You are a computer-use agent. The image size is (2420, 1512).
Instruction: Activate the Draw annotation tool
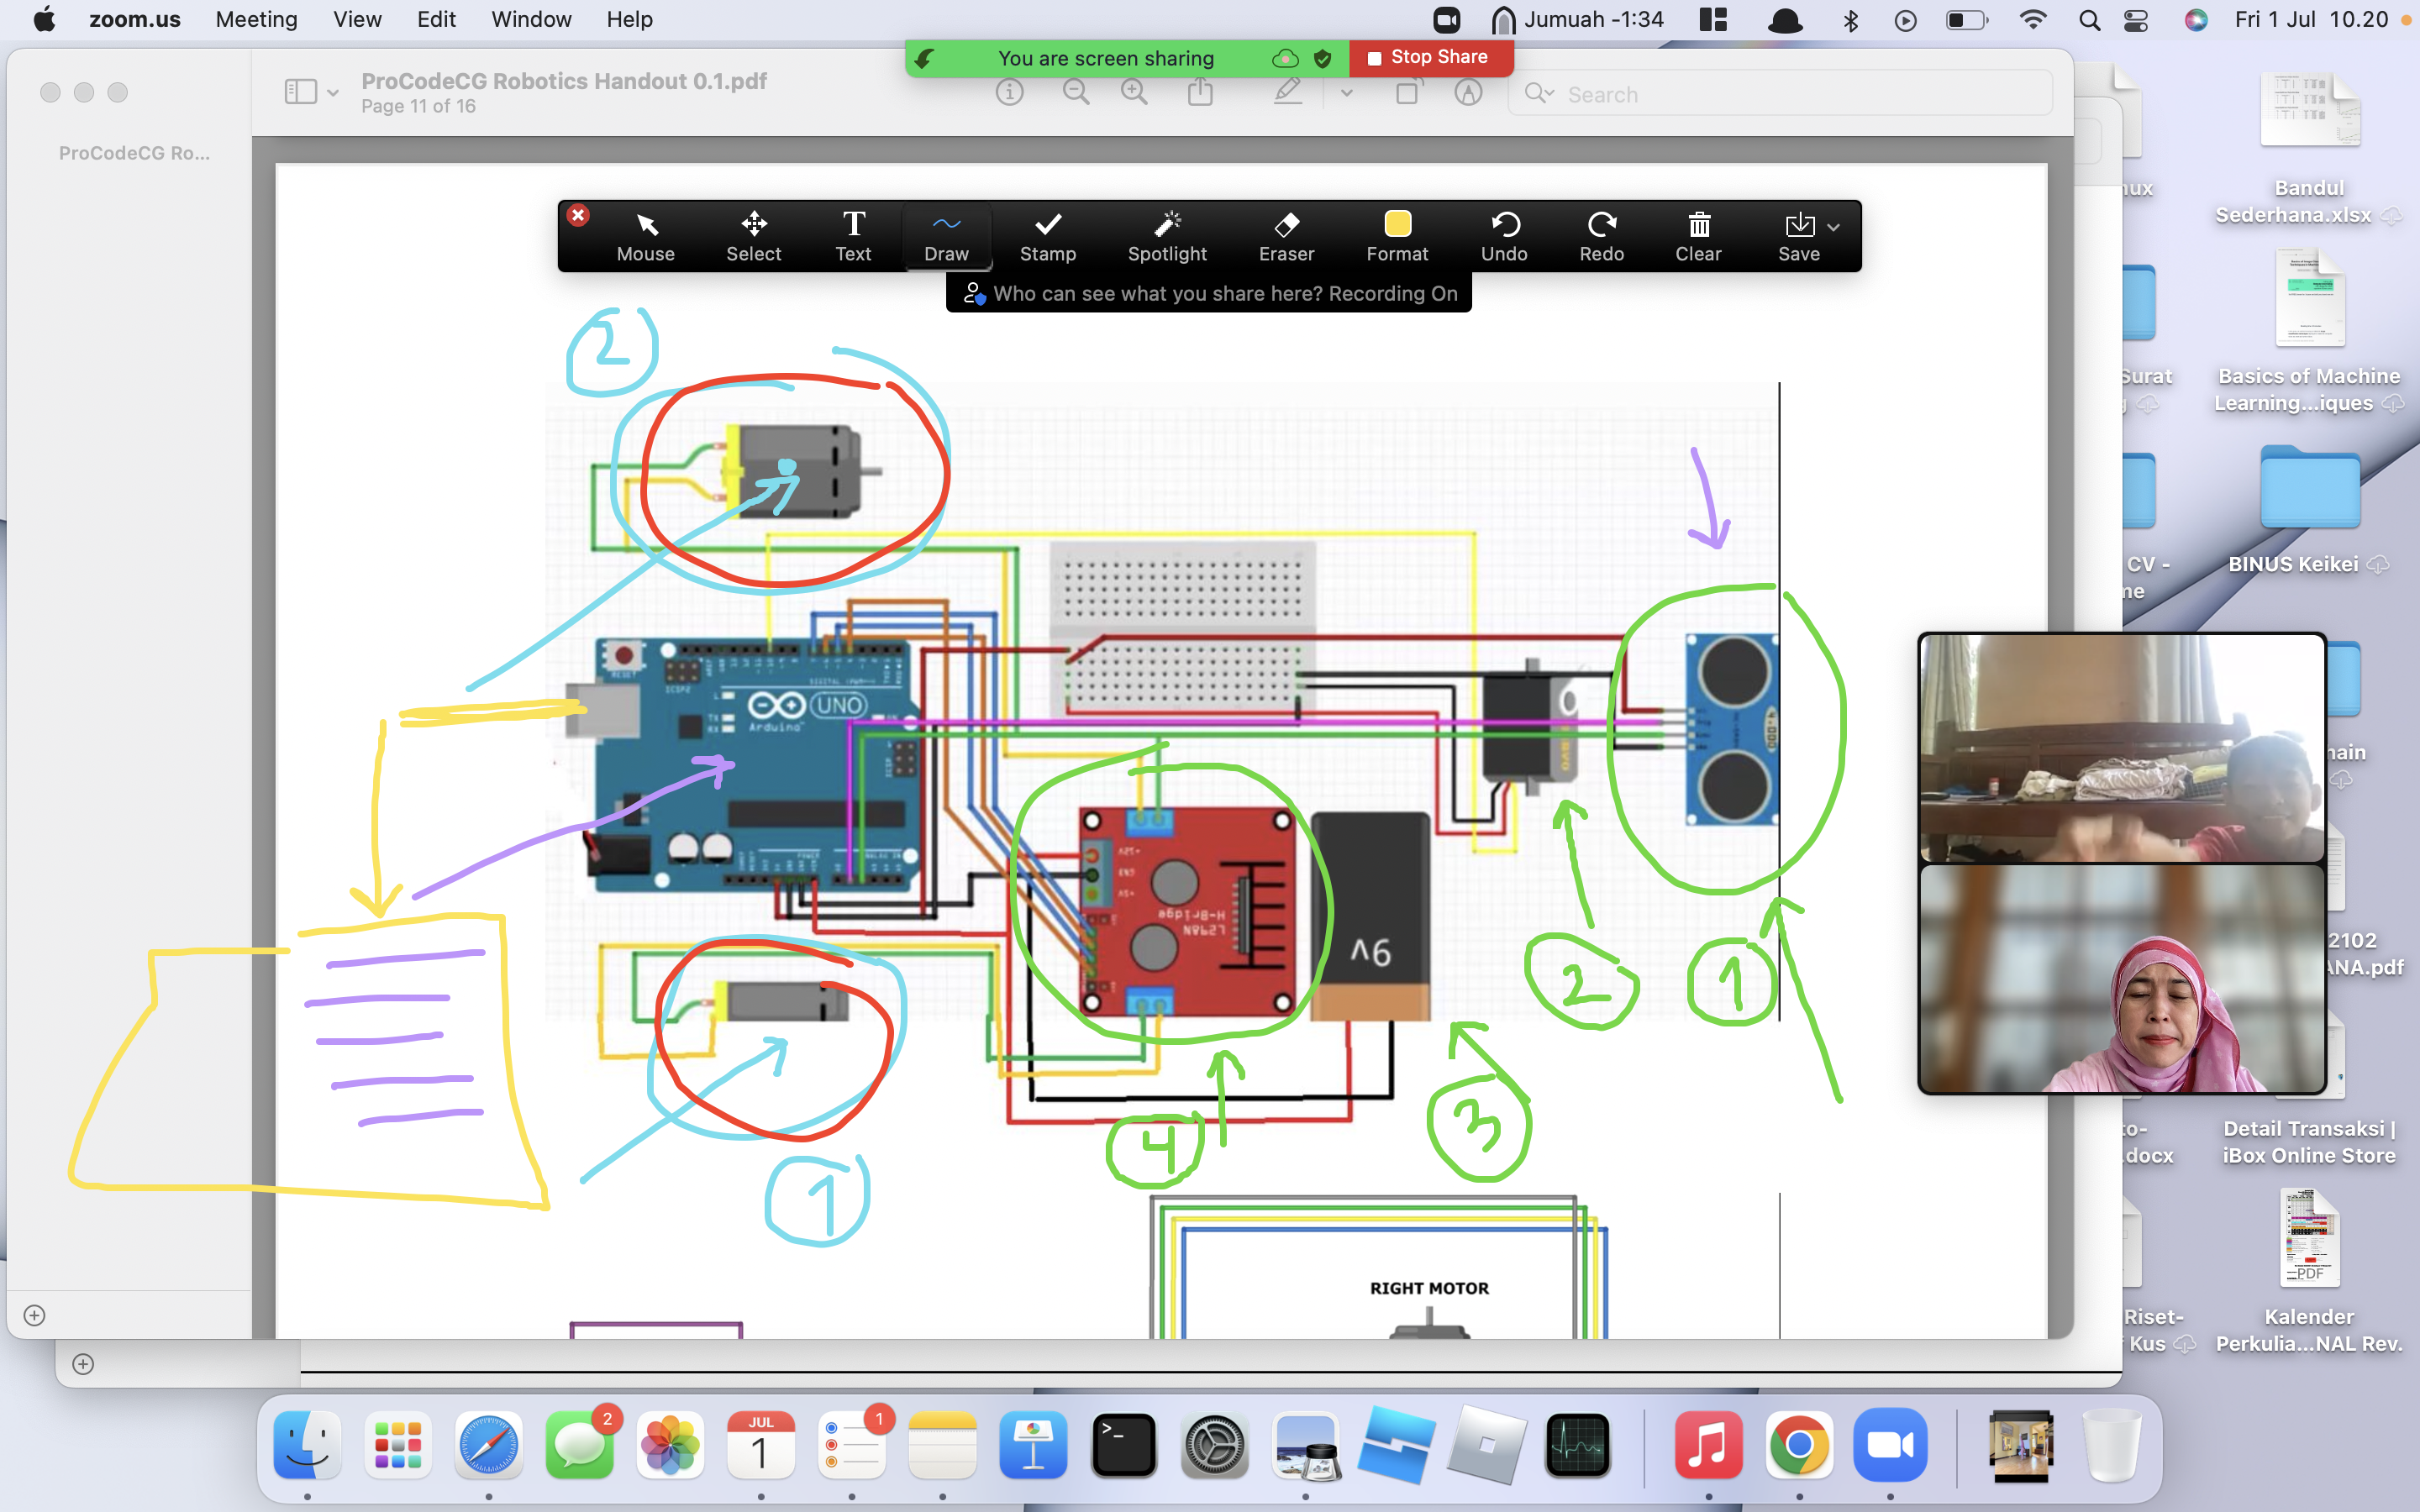[946, 237]
